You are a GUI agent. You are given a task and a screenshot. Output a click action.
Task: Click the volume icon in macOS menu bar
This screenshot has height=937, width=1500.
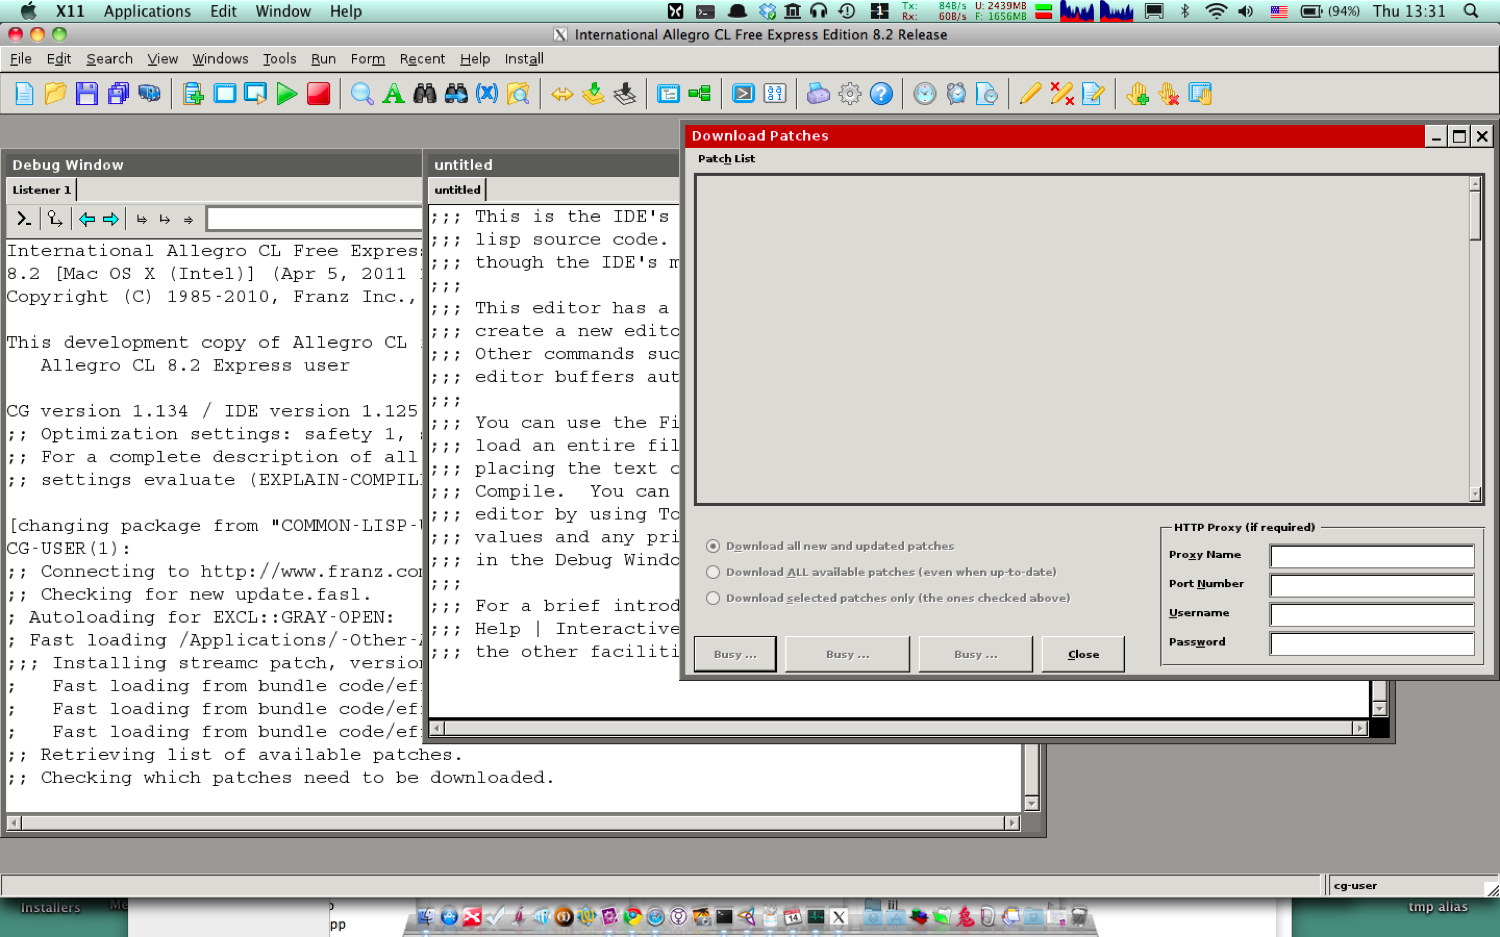(x=1245, y=11)
